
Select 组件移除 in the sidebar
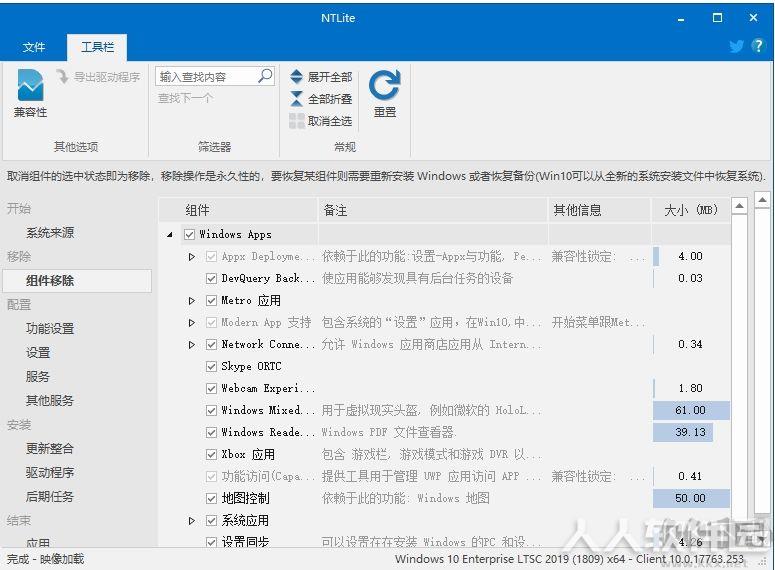click(x=77, y=281)
